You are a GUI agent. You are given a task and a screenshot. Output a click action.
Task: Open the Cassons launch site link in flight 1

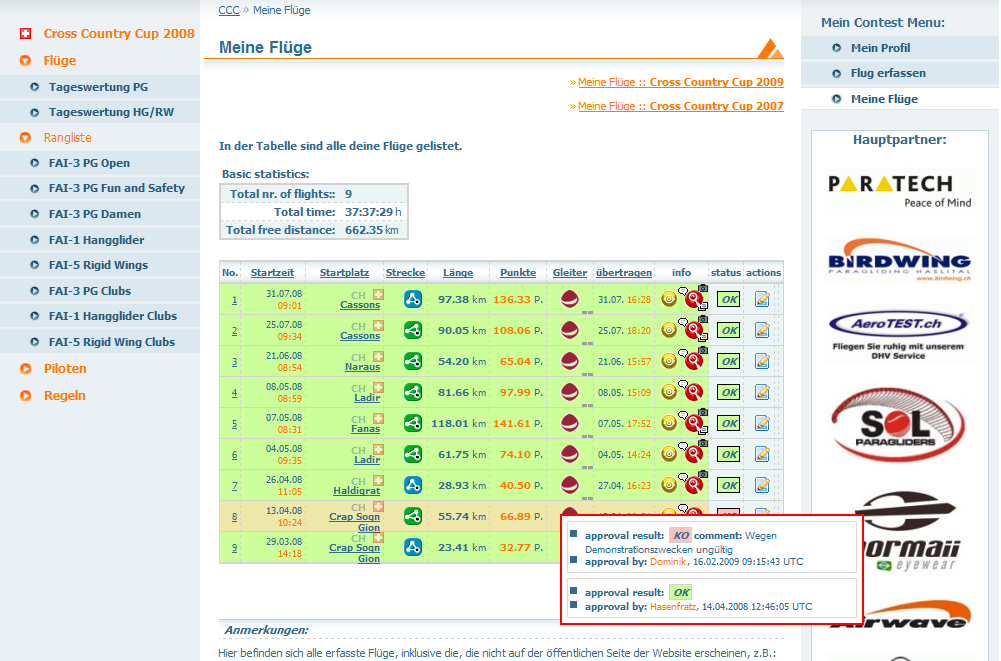360,305
